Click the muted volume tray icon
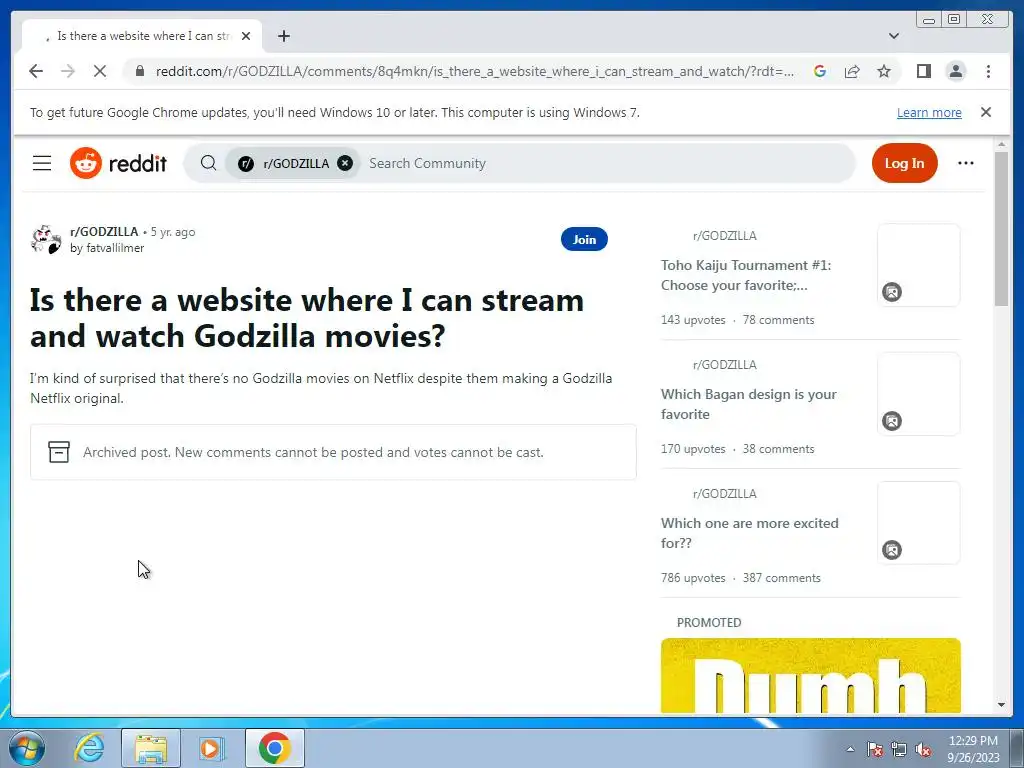Viewport: 1024px width, 768px height. (923, 749)
